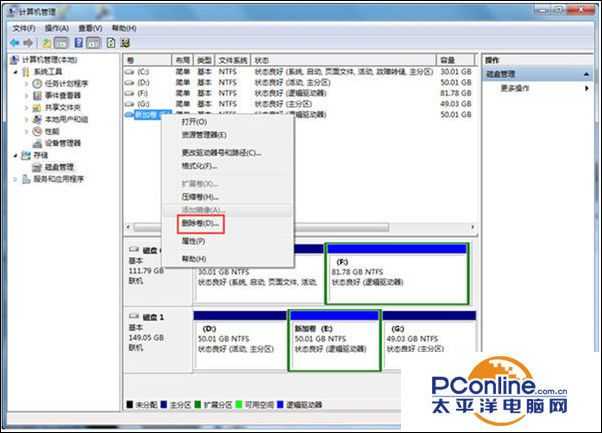Expand the 共享文件夹 node arrow
The width and height of the screenshot is (602, 433).
(26, 107)
